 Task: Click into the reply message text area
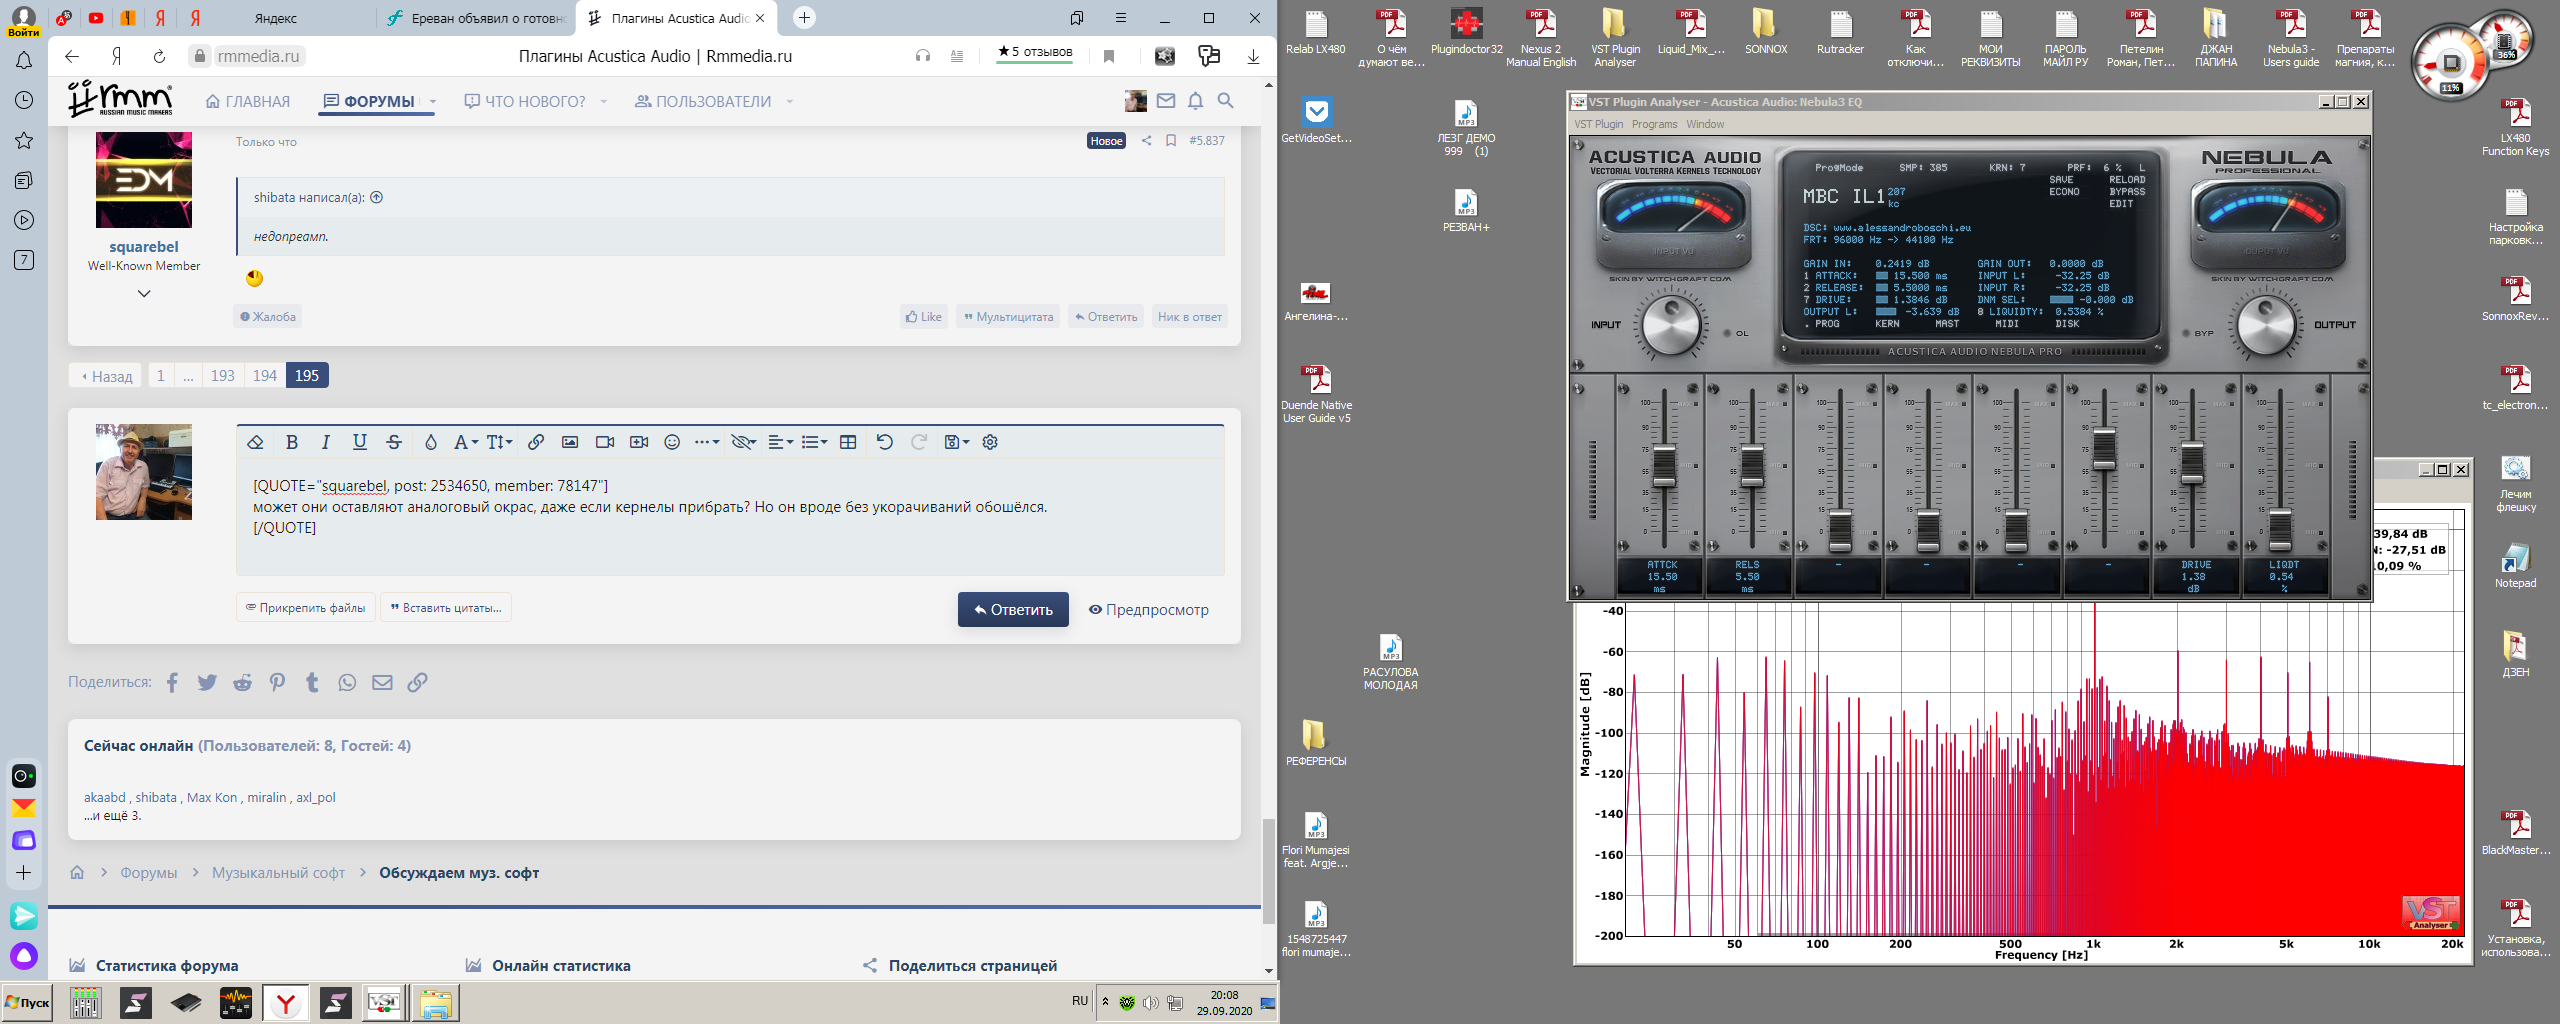(x=730, y=516)
